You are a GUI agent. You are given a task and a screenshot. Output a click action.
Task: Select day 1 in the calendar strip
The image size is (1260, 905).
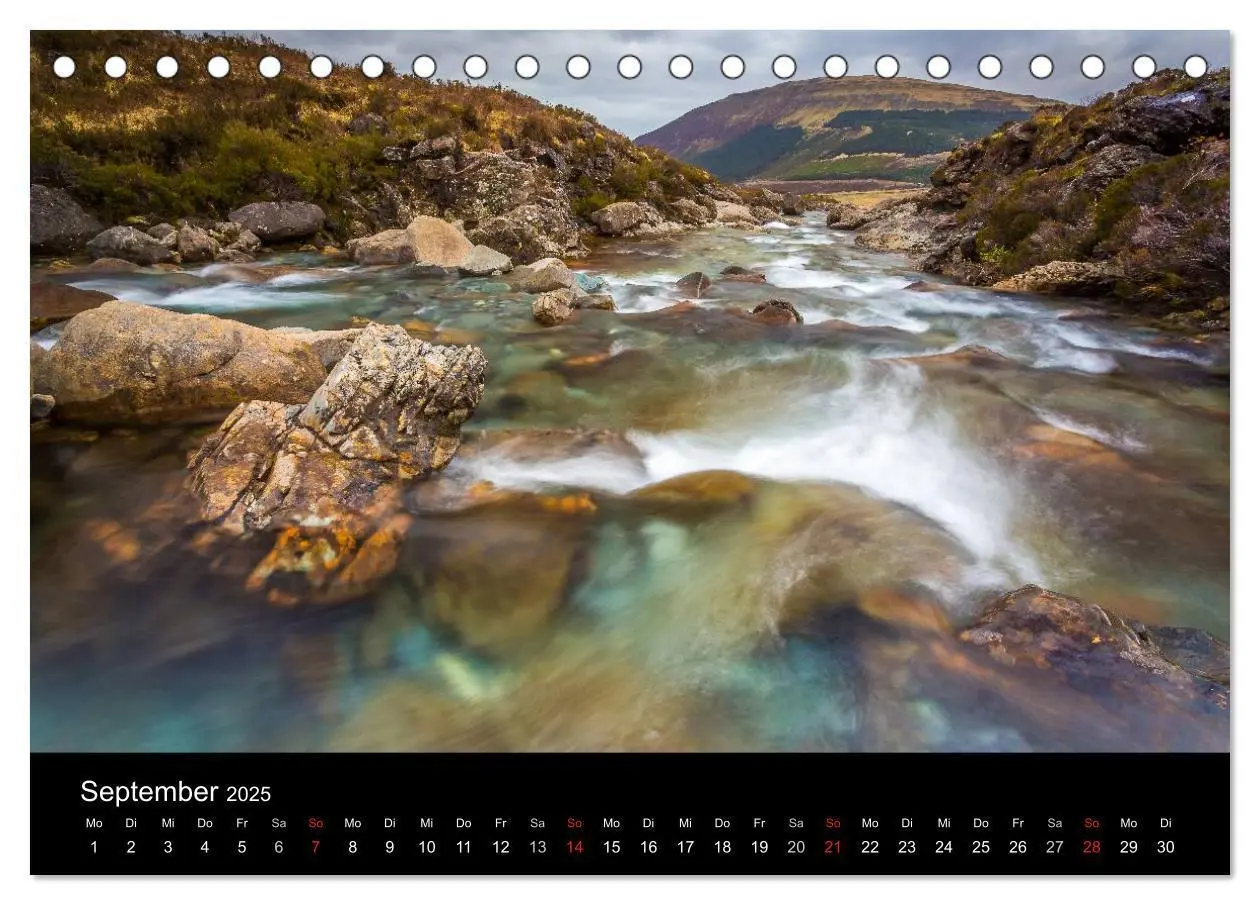pos(94,847)
